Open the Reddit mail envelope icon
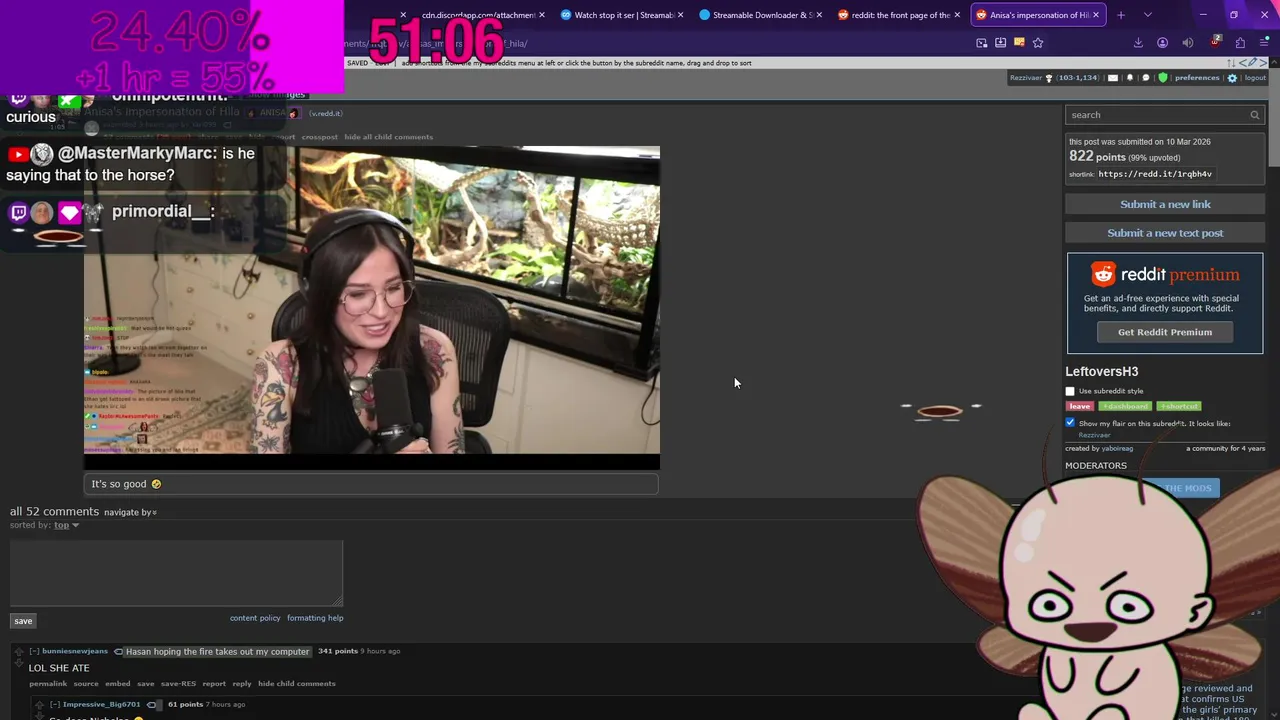 click(1112, 78)
